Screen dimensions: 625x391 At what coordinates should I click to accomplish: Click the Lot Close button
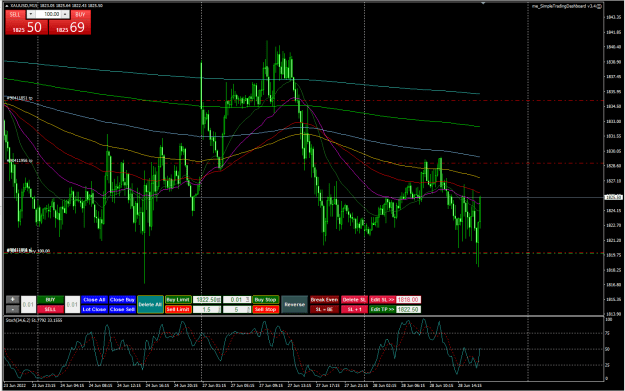[94, 309]
